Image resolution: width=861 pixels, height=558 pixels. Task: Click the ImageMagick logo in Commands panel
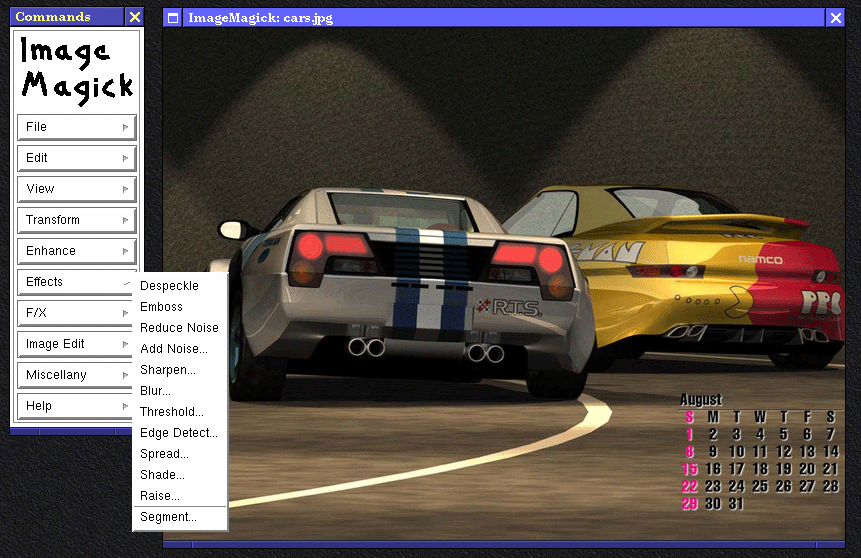76,70
